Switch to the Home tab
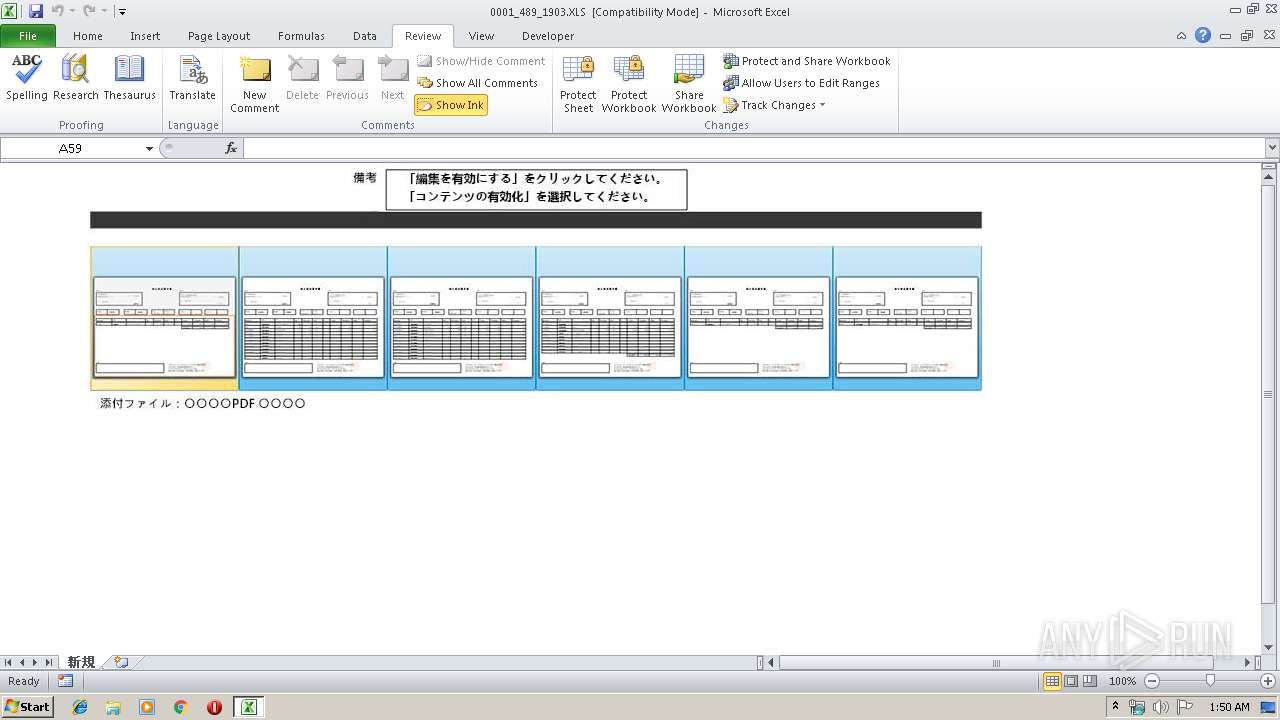 88,36
